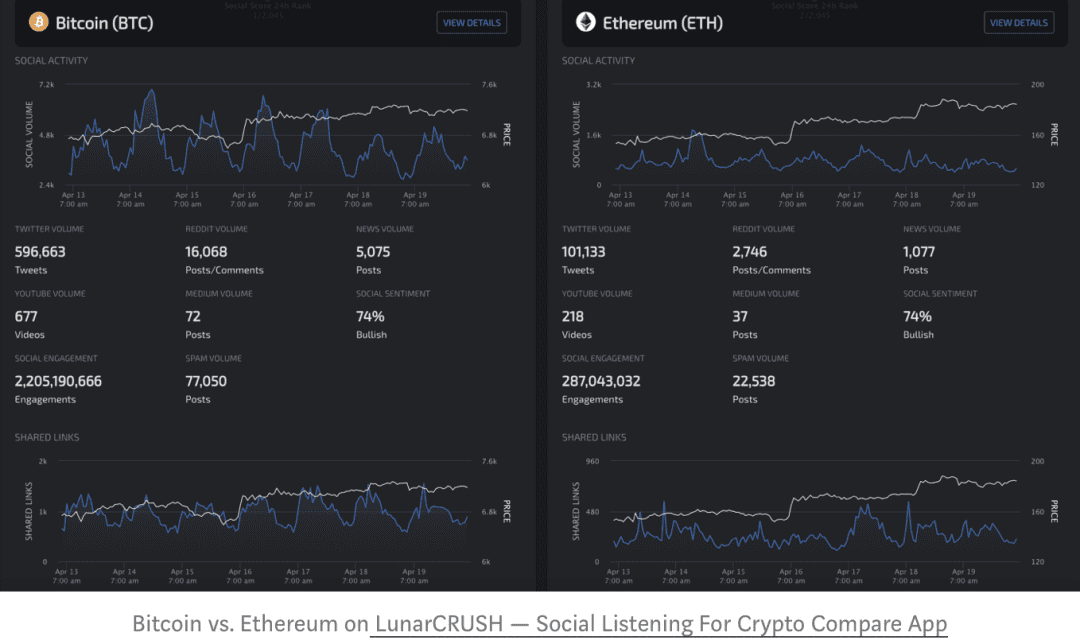Image resolution: width=1080 pixels, height=644 pixels.
Task: Click the Ethereum diamond logo icon
Action: tap(585, 22)
